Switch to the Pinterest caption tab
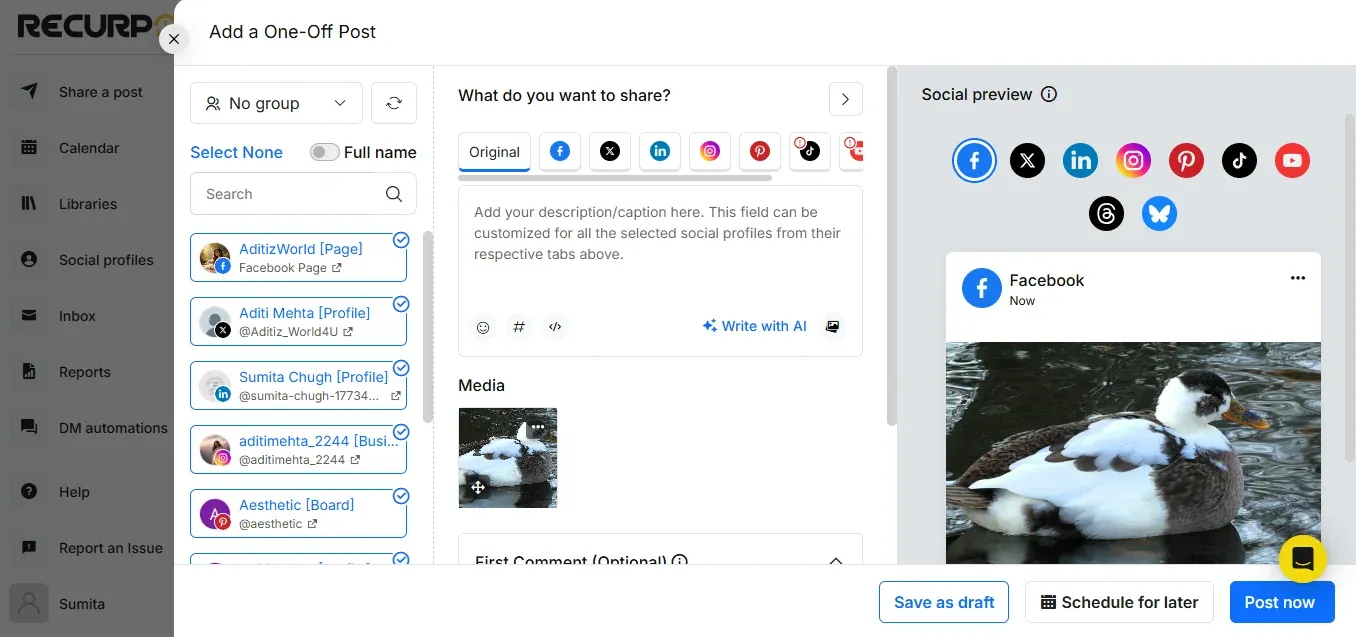Image resolution: width=1356 pixels, height=637 pixels. click(x=760, y=151)
